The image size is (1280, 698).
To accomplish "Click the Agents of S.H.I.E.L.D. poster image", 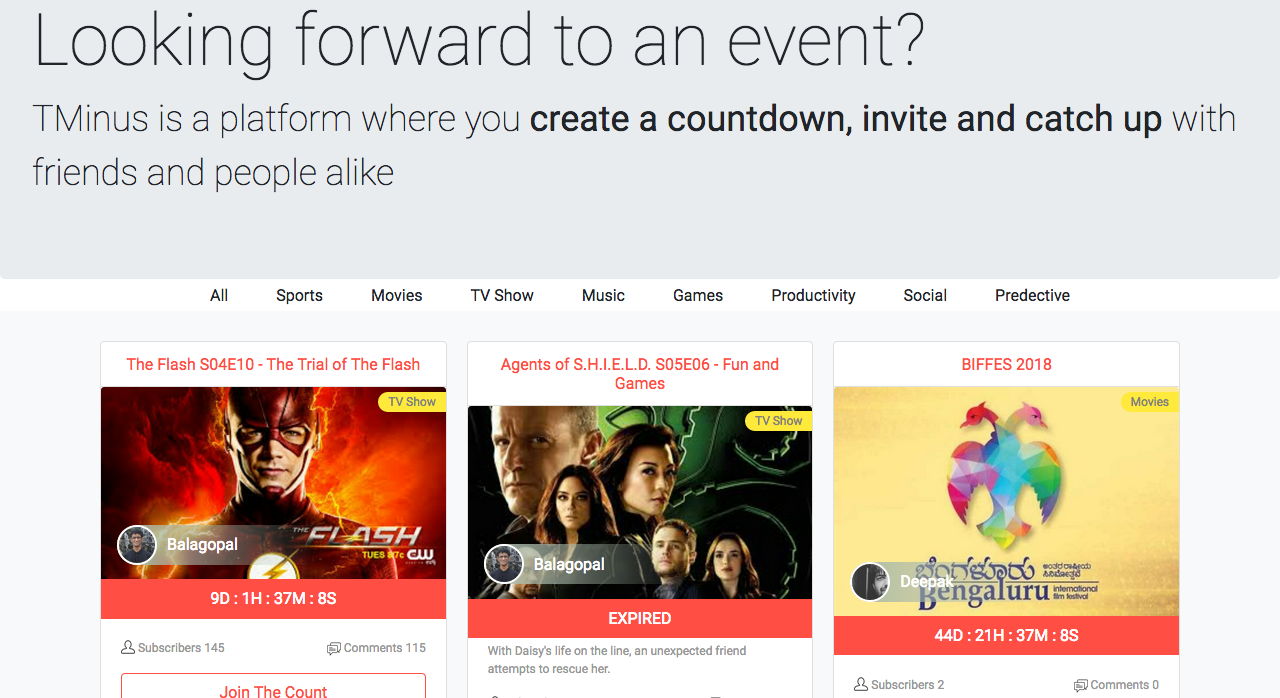I will [640, 502].
